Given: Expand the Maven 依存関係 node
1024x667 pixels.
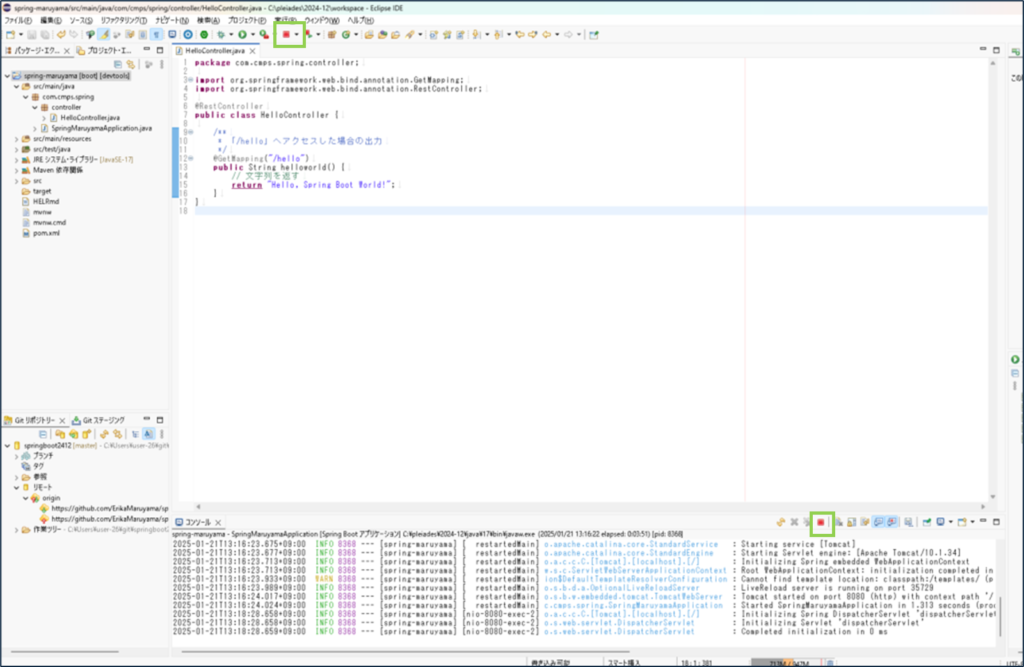Looking at the screenshot, I should tap(17, 170).
